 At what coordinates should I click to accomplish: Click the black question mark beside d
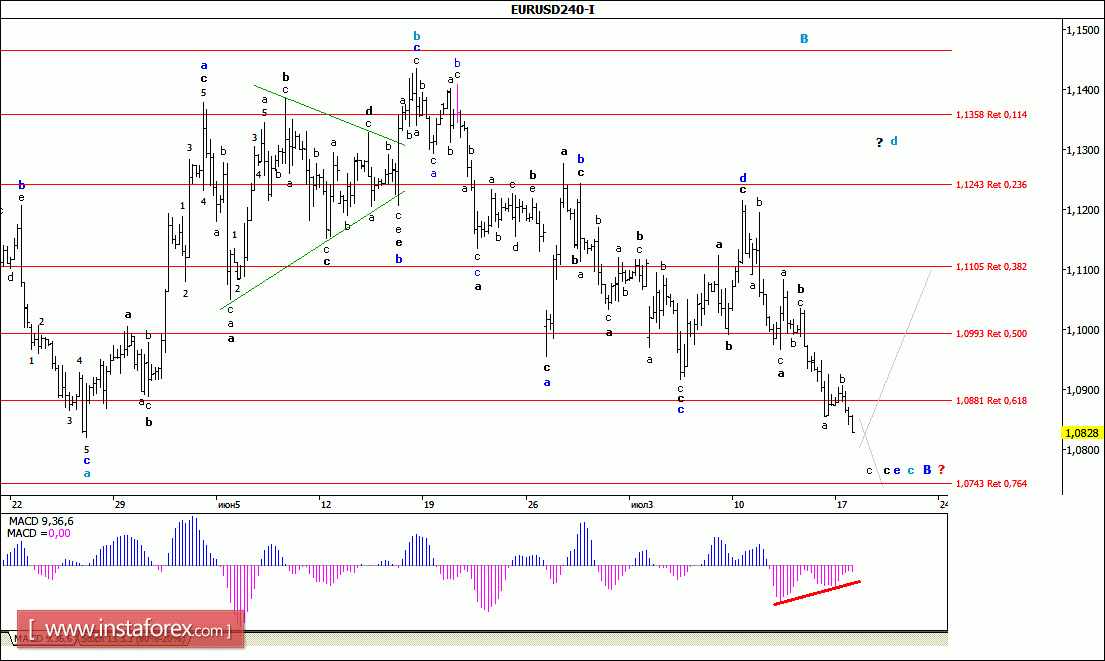point(880,142)
